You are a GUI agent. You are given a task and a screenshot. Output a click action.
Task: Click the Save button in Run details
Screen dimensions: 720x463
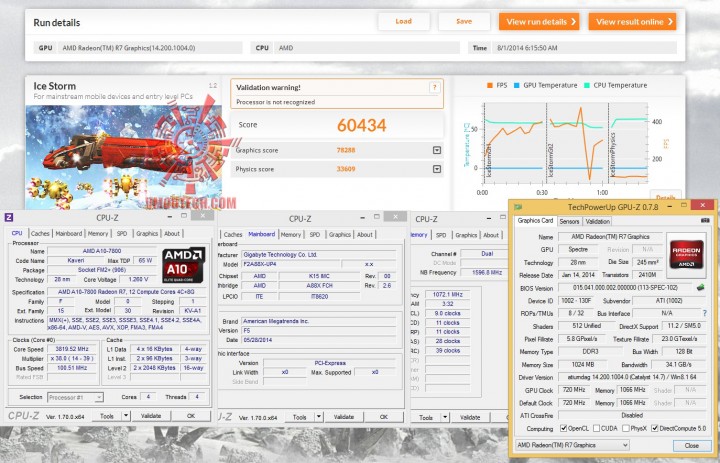pyautogui.click(x=464, y=21)
